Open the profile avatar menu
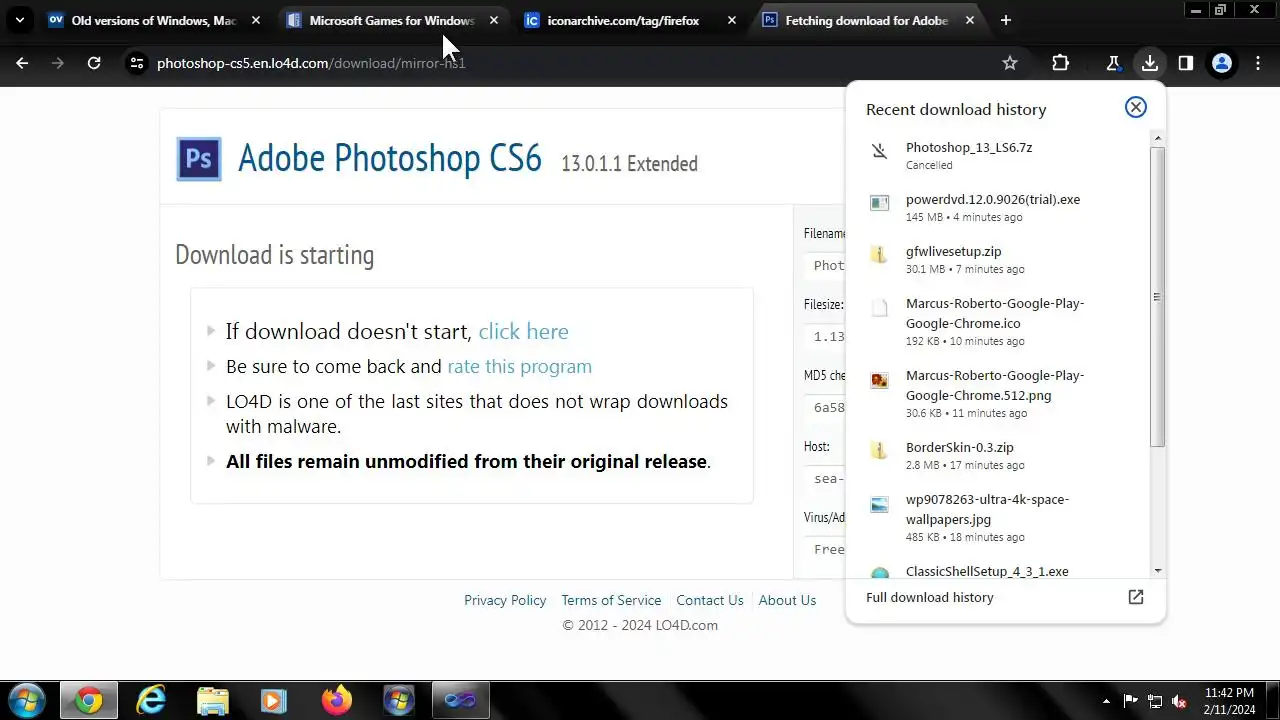 coord(1222,63)
